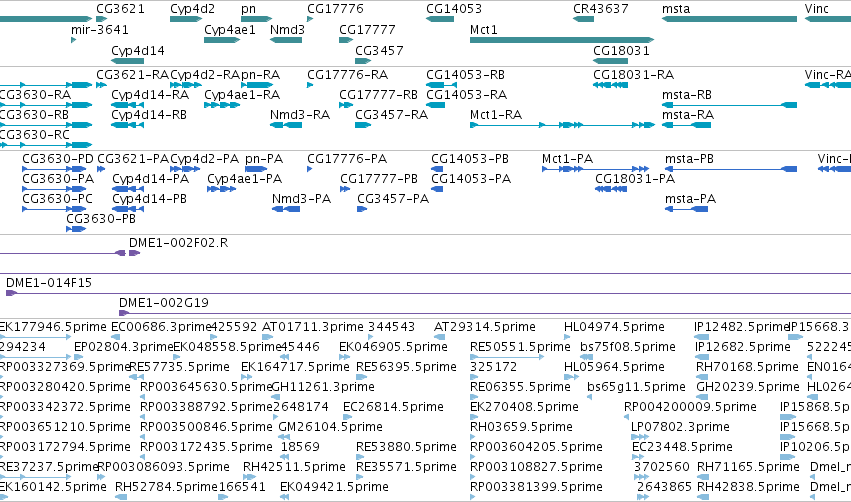Click the long Mct1 gene bar
The height and width of the screenshot is (502, 851).
[561, 40]
